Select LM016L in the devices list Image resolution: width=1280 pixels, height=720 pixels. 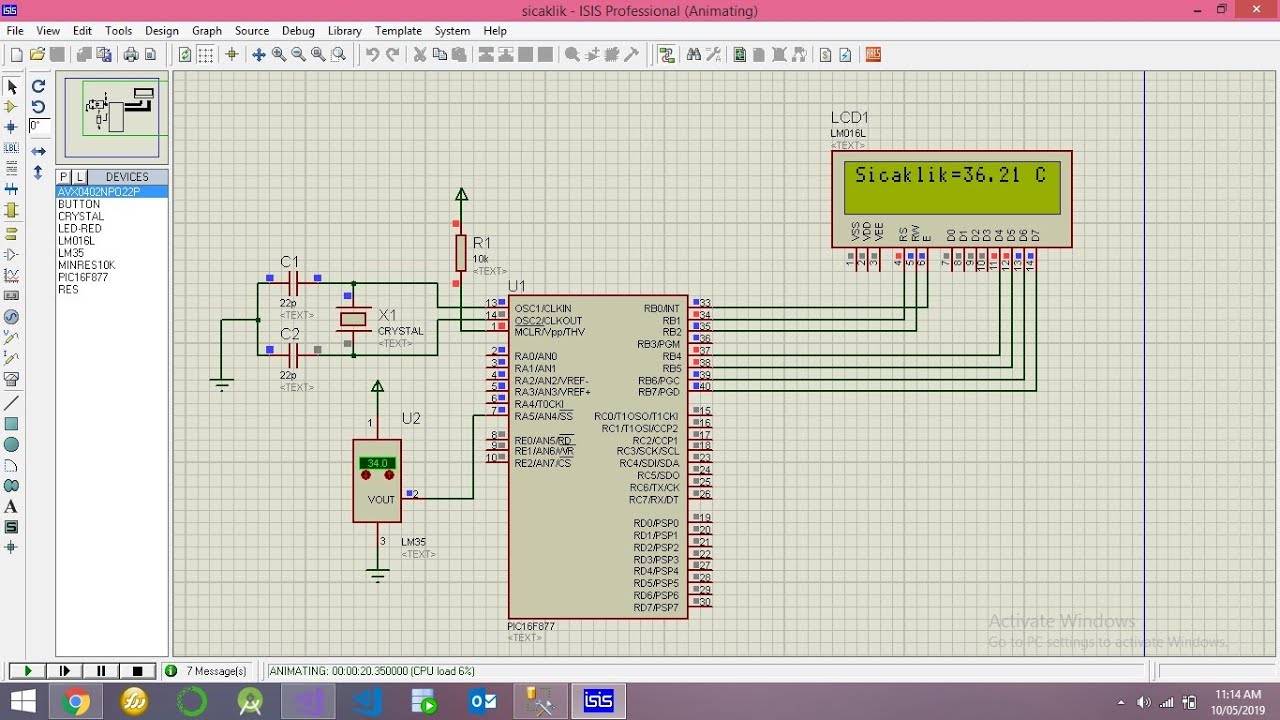76,241
